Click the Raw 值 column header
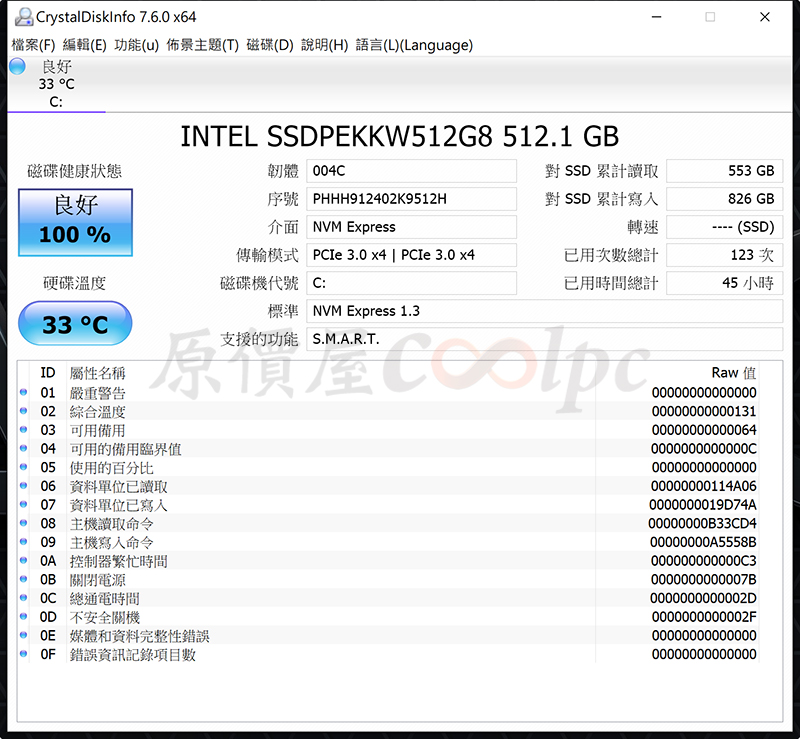 (734, 373)
